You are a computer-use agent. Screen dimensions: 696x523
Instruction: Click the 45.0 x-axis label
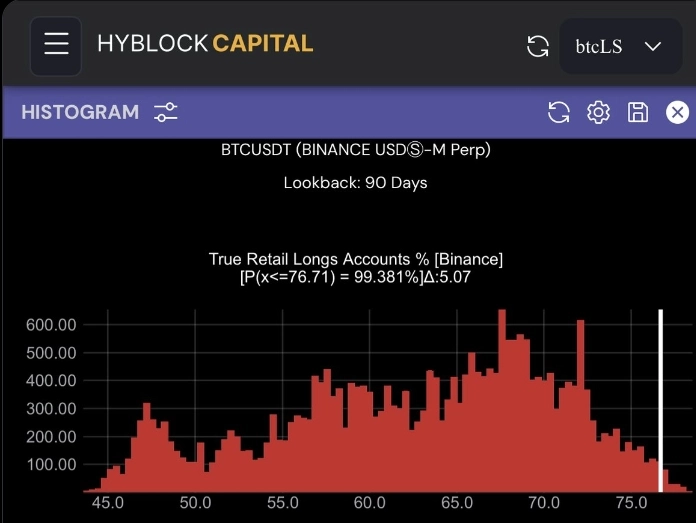click(x=107, y=503)
